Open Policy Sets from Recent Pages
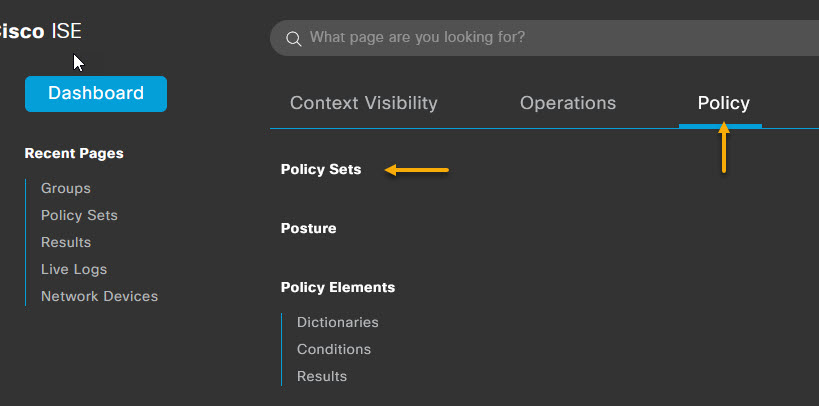 point(79,215)
